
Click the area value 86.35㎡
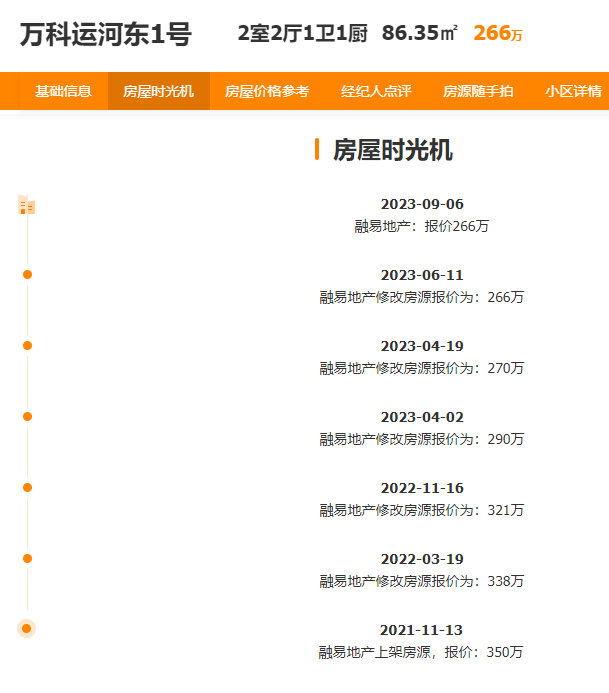(x=420, y=33)
